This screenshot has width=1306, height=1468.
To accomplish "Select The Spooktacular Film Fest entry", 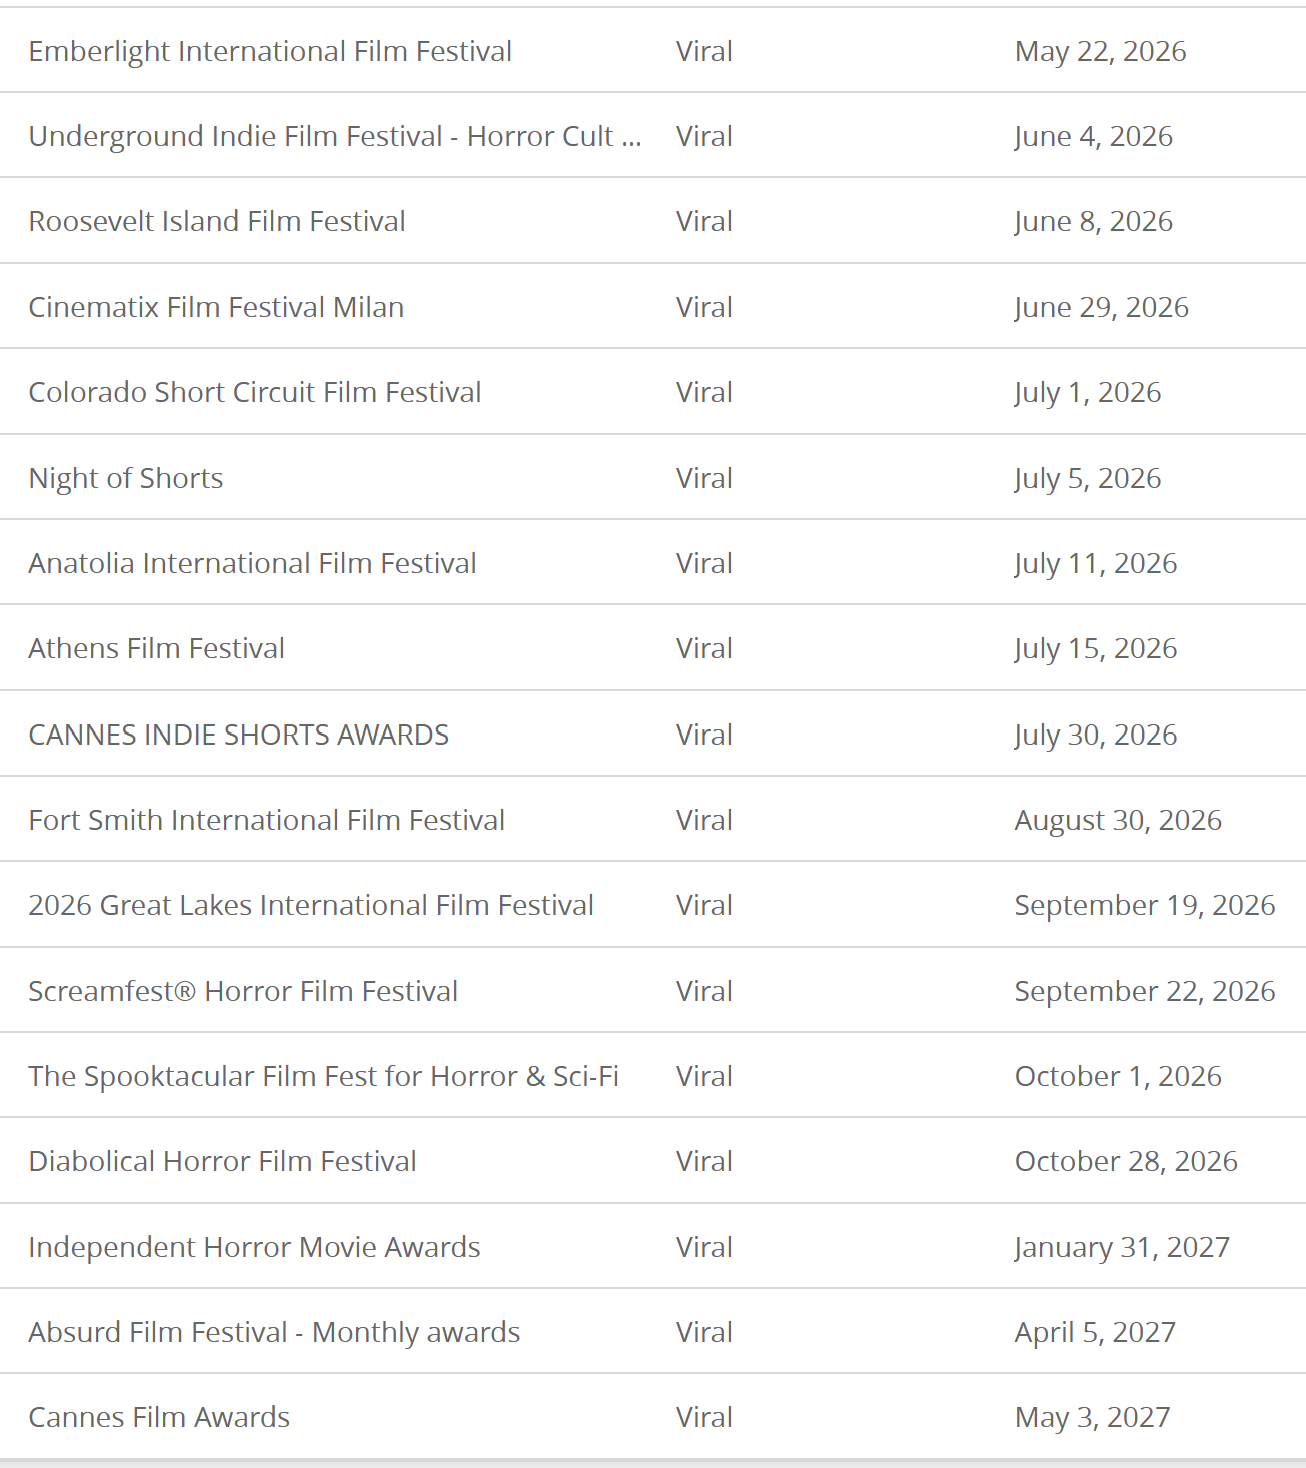I will click(x=324, y=1076).
